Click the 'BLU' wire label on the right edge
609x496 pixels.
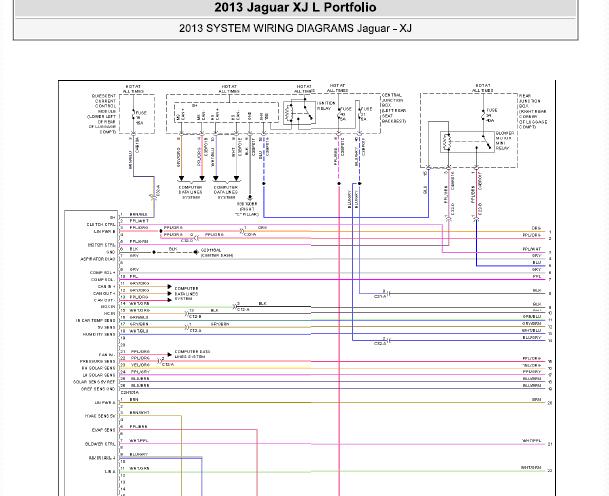click(x=537, y=263)
